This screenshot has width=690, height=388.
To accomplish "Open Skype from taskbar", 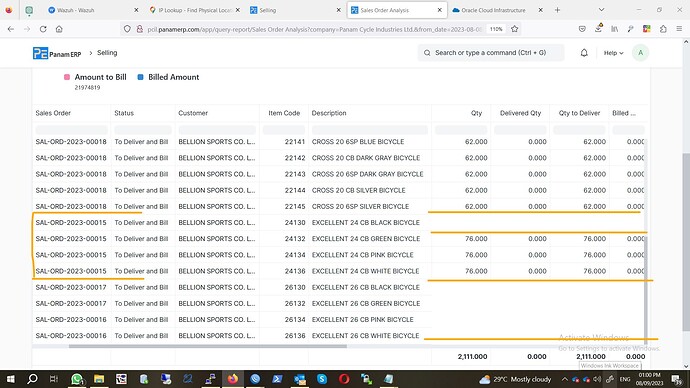I will 322,379.
